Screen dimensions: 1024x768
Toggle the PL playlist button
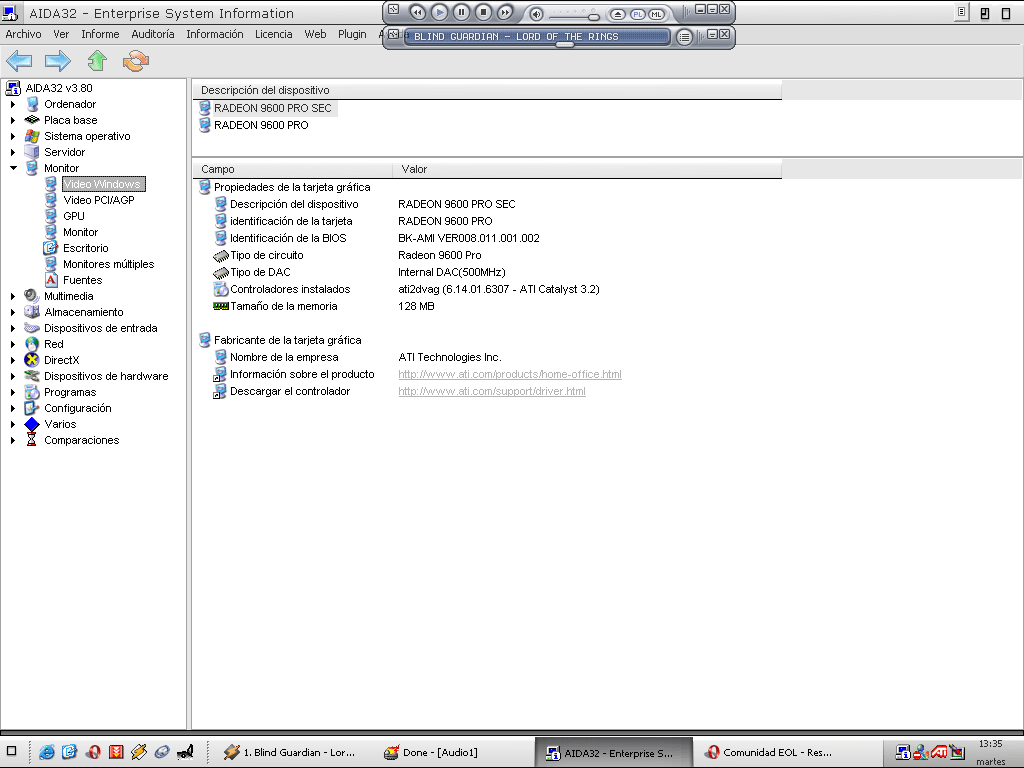tap(637, 14)
